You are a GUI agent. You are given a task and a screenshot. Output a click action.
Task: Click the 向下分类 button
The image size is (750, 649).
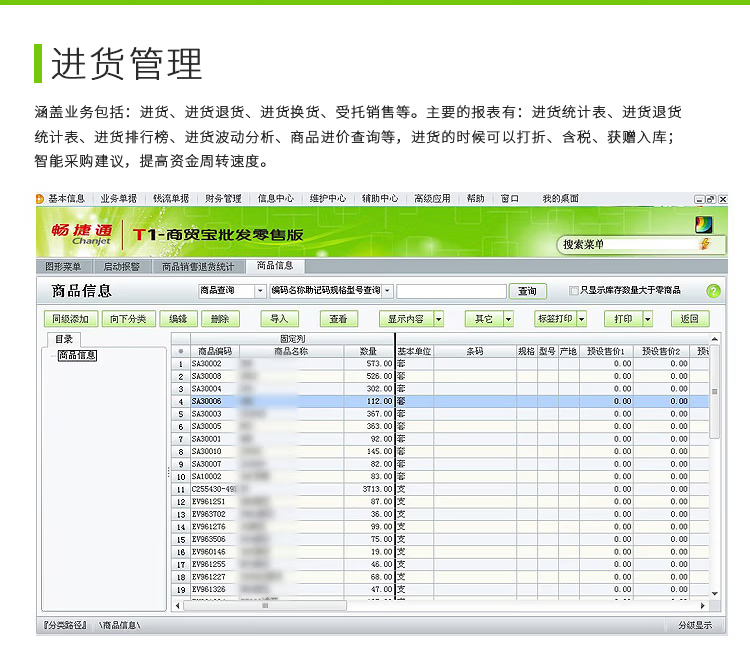128,319
